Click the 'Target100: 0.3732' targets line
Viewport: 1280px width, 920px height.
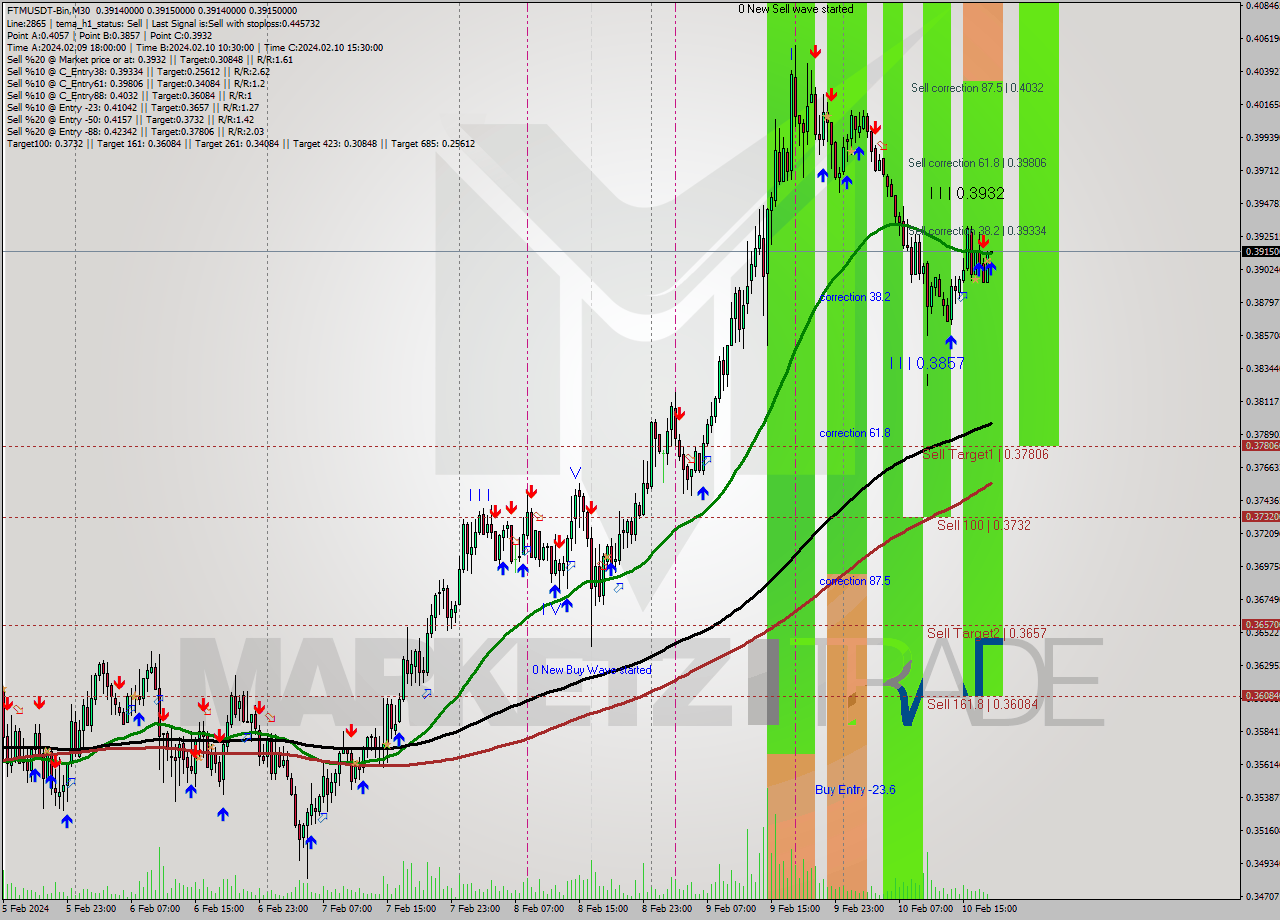tap(241, 143)
